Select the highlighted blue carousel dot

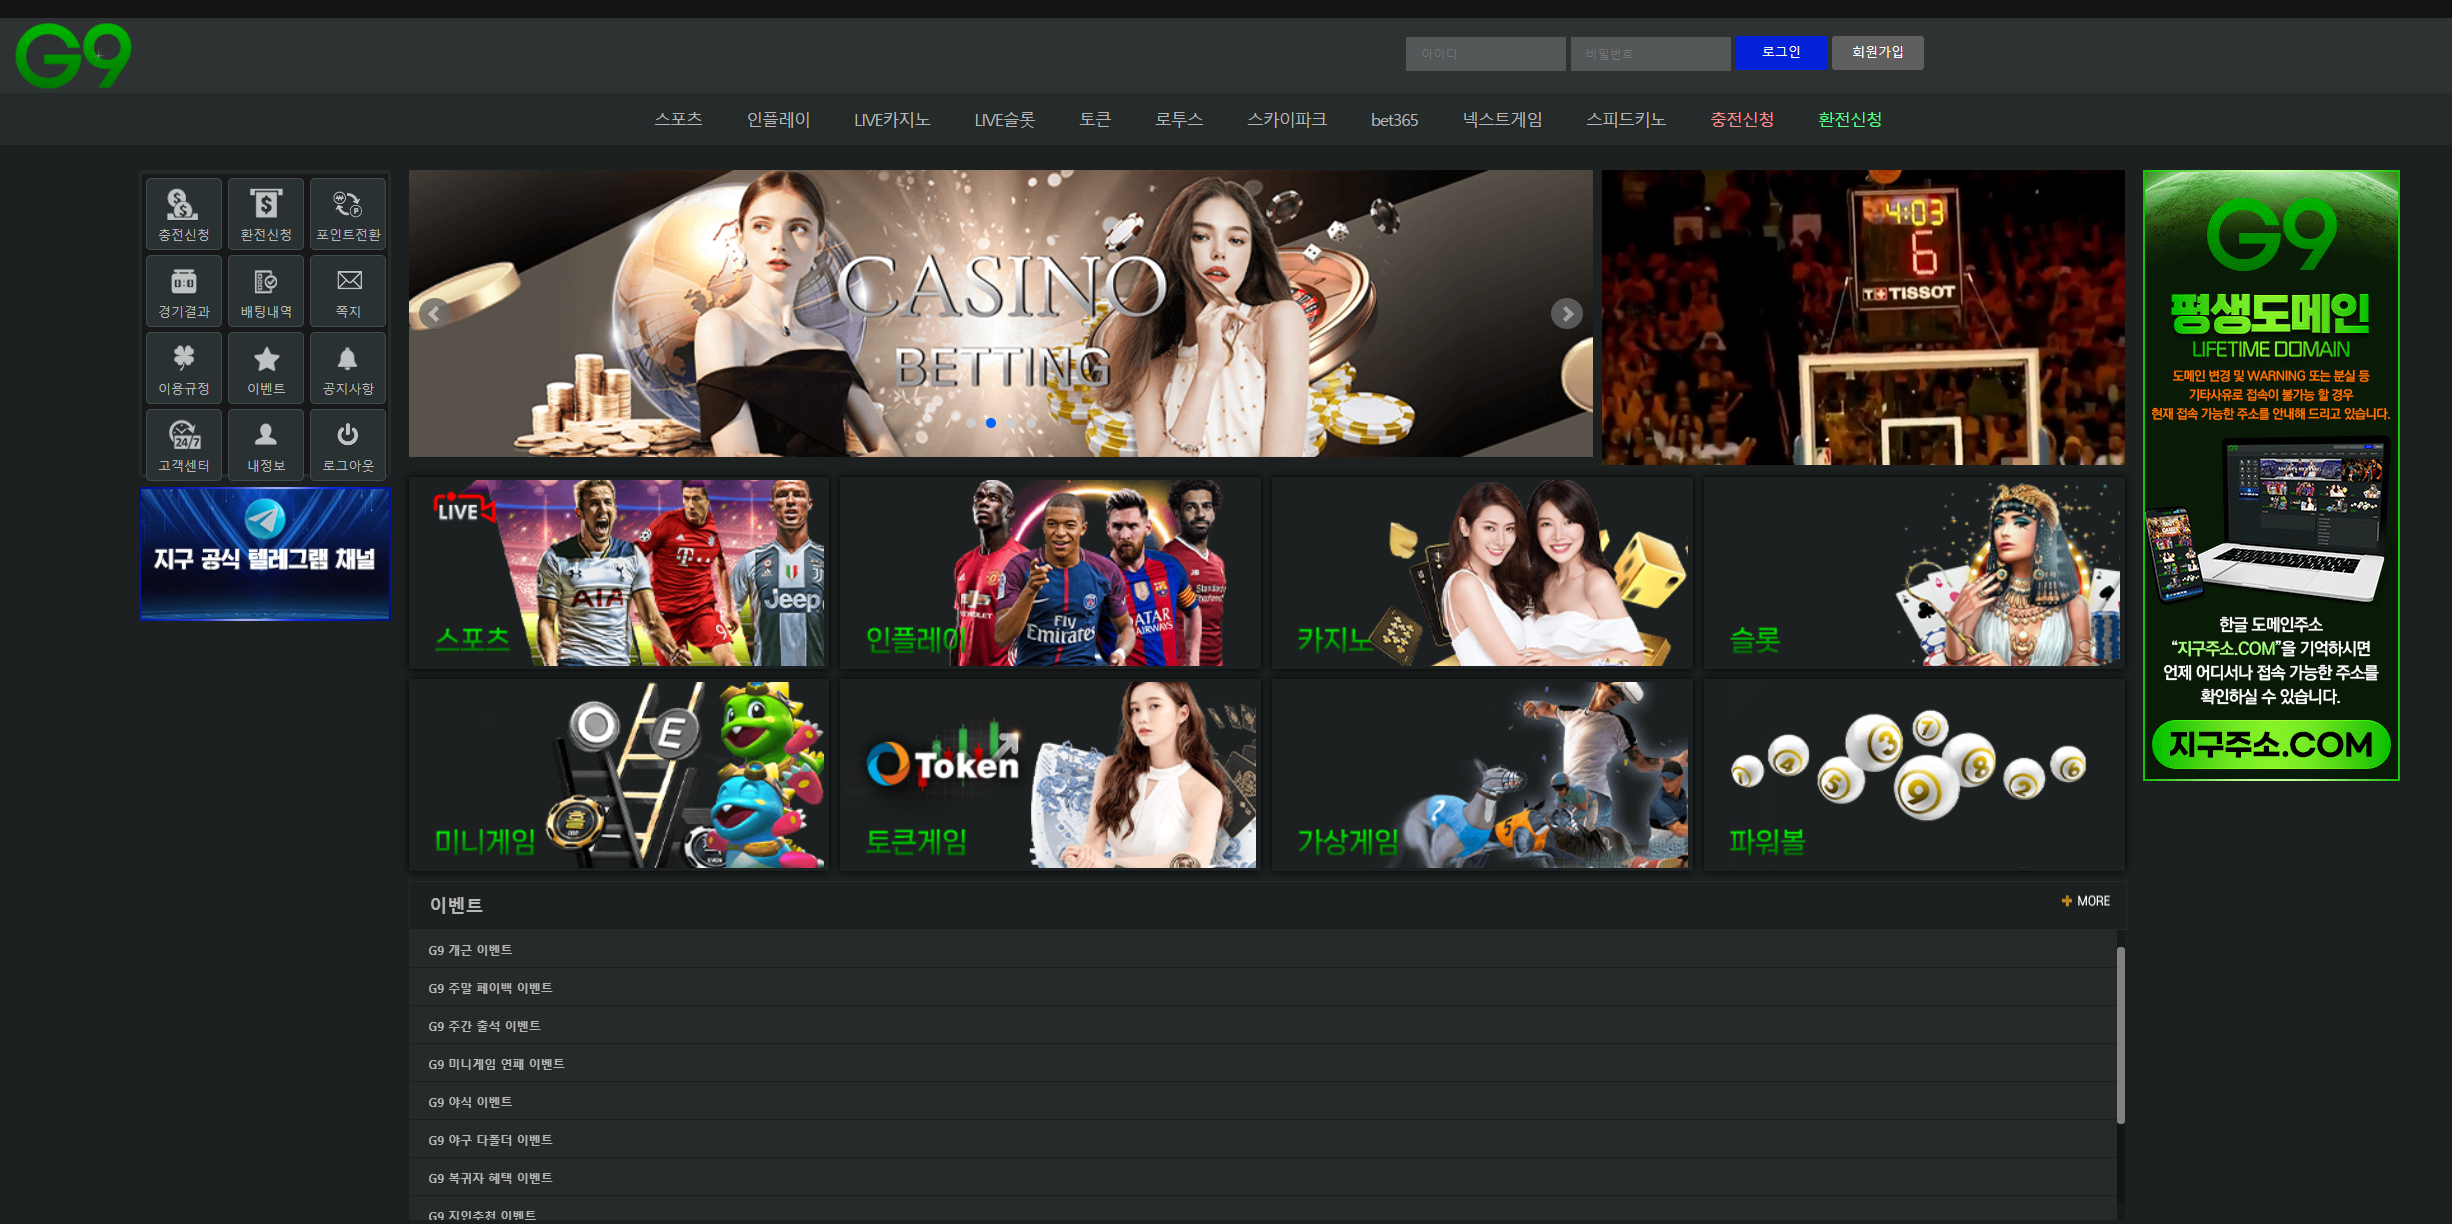pyautogui.click(x=990, y=423)
